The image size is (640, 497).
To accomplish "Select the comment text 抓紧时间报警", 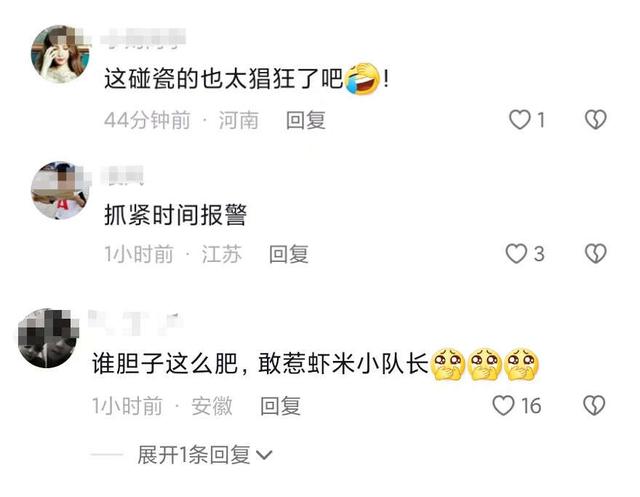I will coord(176,215).
